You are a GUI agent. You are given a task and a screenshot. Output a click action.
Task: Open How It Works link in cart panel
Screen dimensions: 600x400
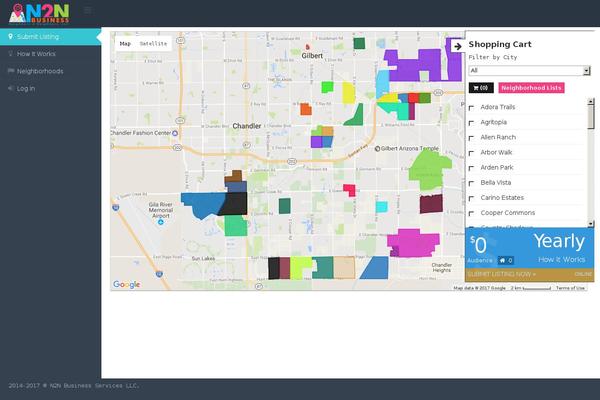point(561,260)
